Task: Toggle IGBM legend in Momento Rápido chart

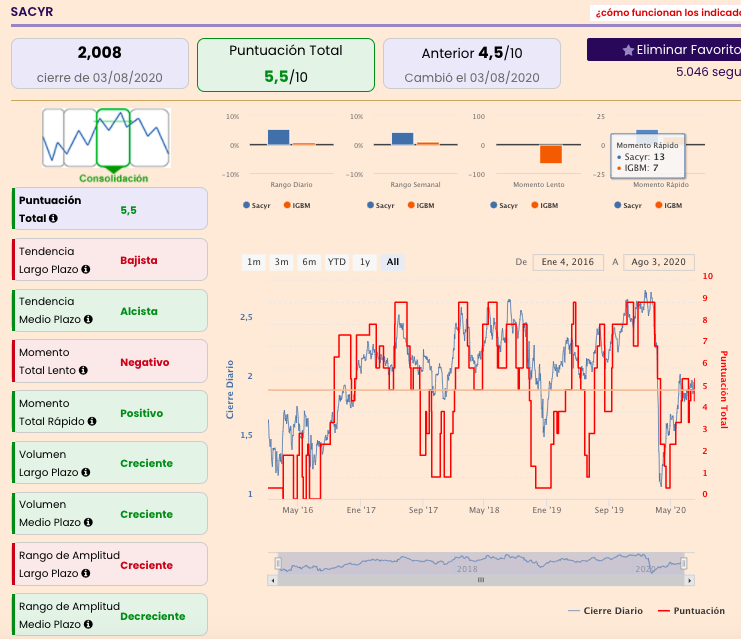Action: [x=669, y=205]
